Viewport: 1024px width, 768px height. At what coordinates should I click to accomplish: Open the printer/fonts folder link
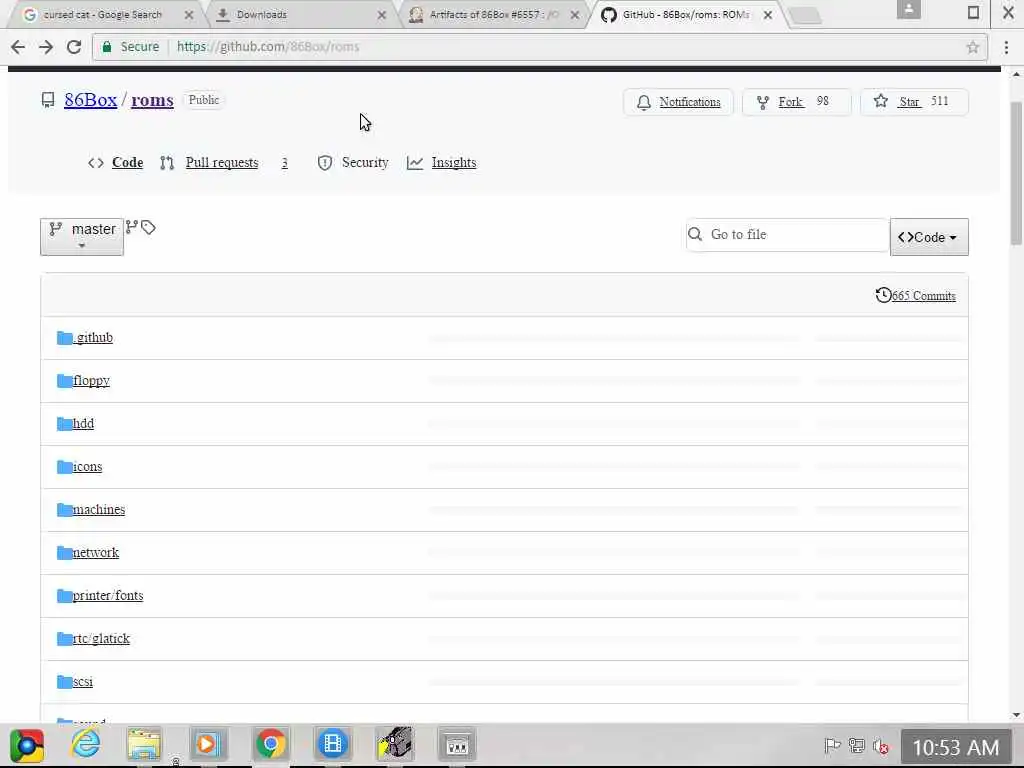click(108, 596)
